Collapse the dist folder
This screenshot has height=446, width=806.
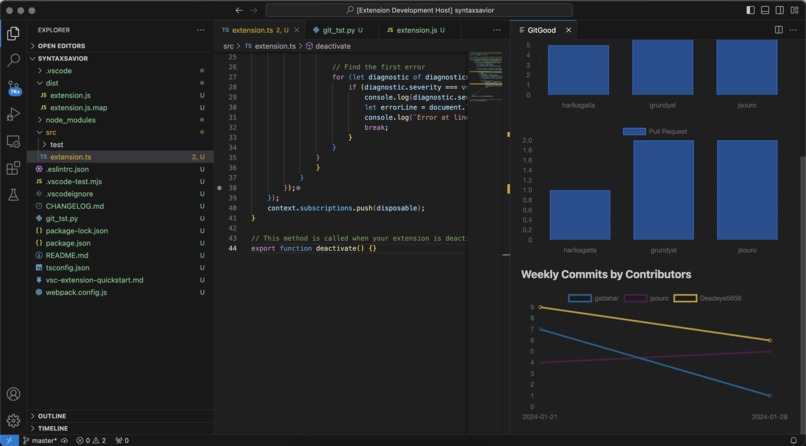click(x=120, y=83)
